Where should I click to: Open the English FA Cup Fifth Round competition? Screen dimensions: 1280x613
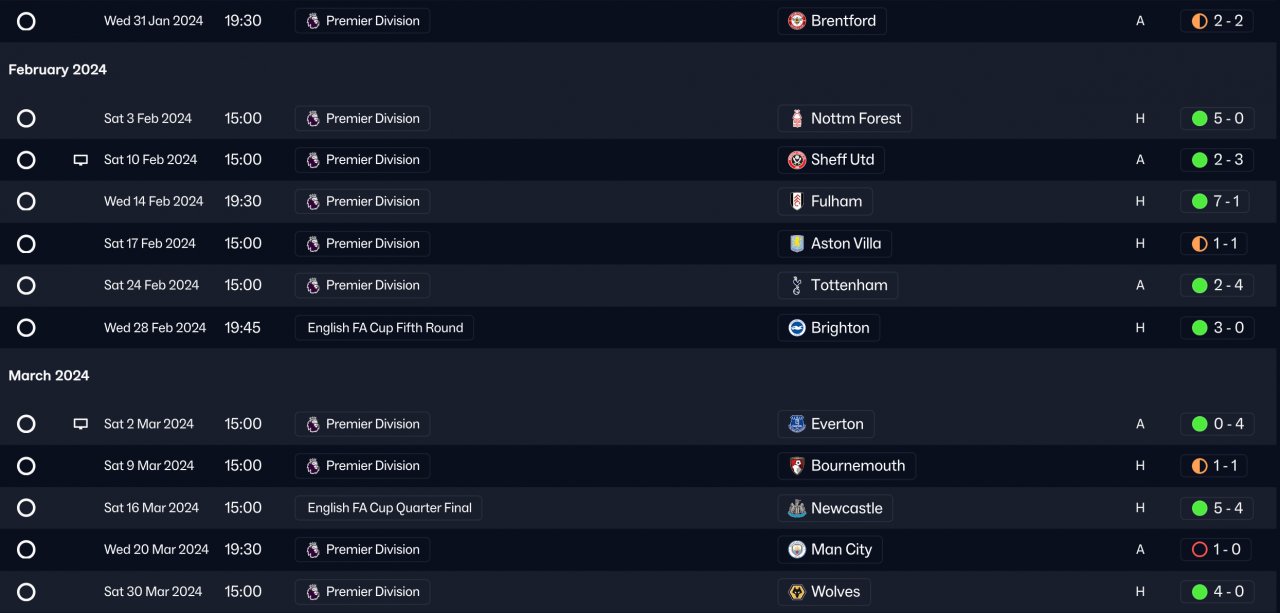(385, 328)
